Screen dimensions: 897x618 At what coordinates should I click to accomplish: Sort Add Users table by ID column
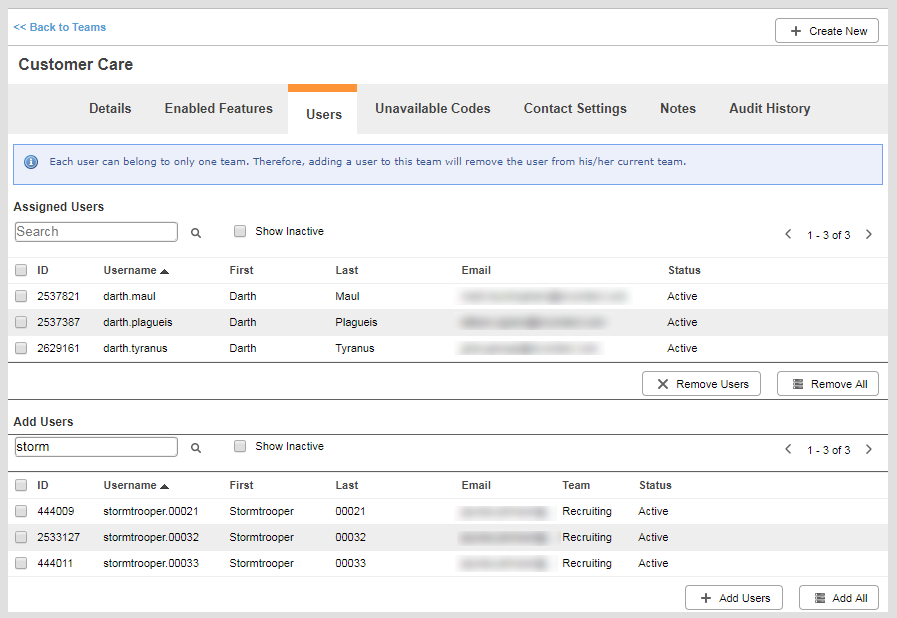tap(43, 485)
